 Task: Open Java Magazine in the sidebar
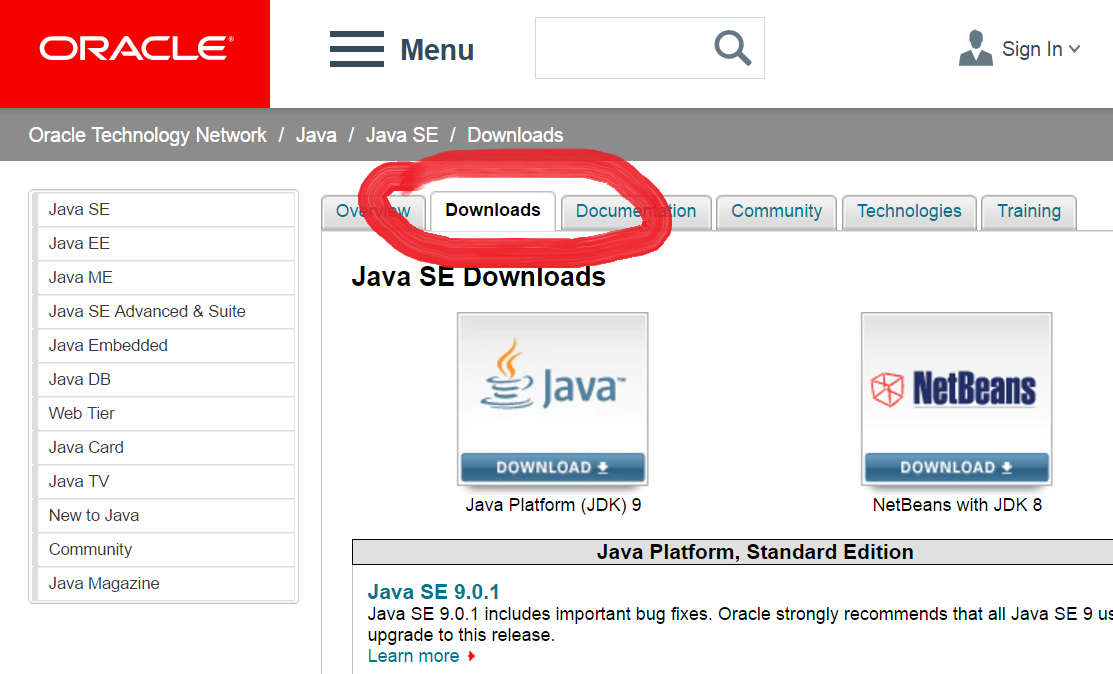pyautogui.click(x=164, y=584)
